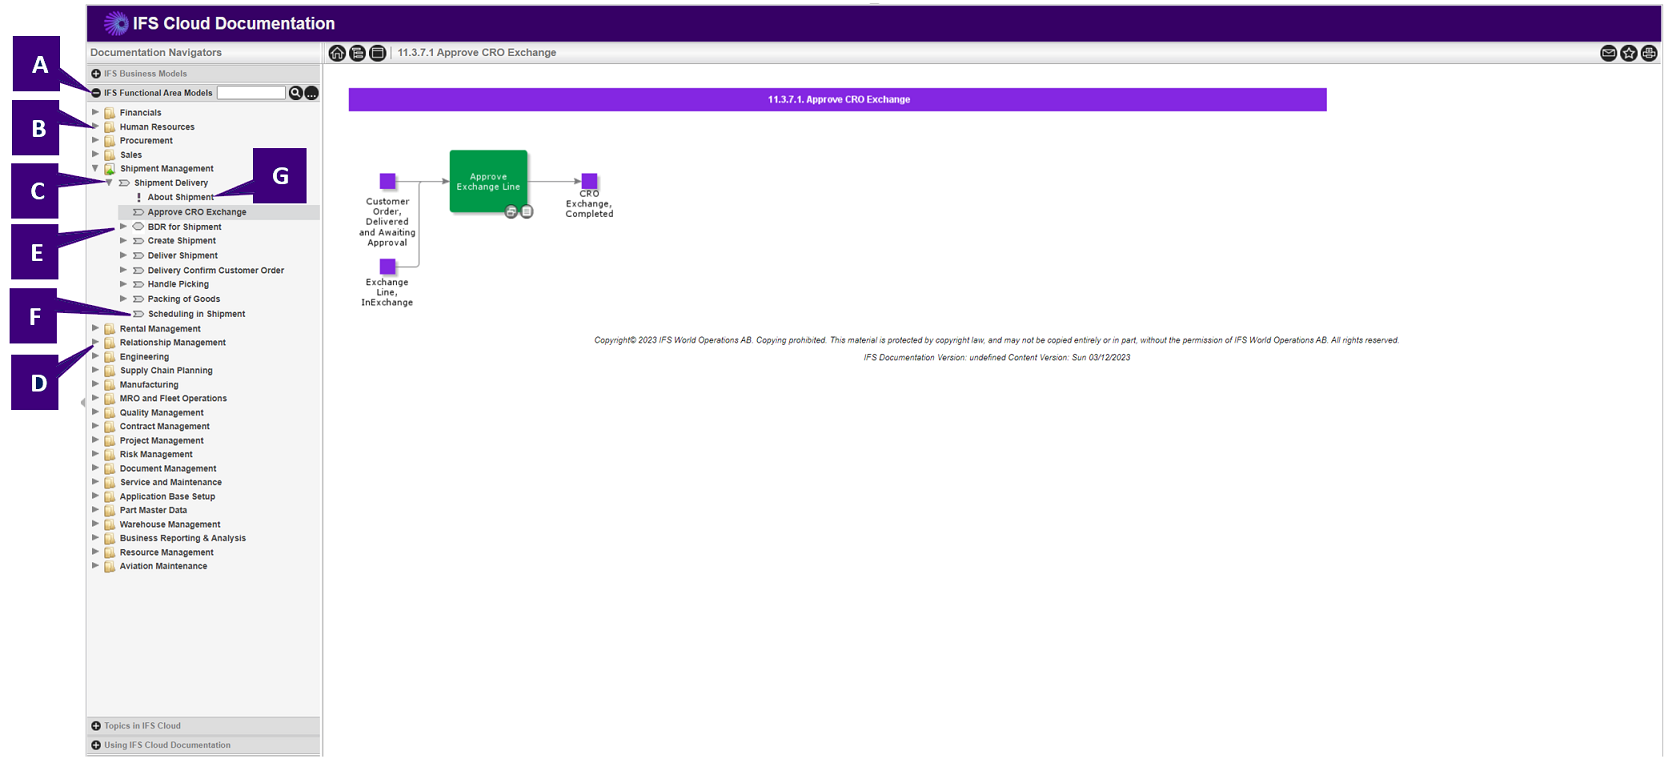Click the star favorites icon
Viewport: 1672px width, 767px height.
[x=1629, y=53]
